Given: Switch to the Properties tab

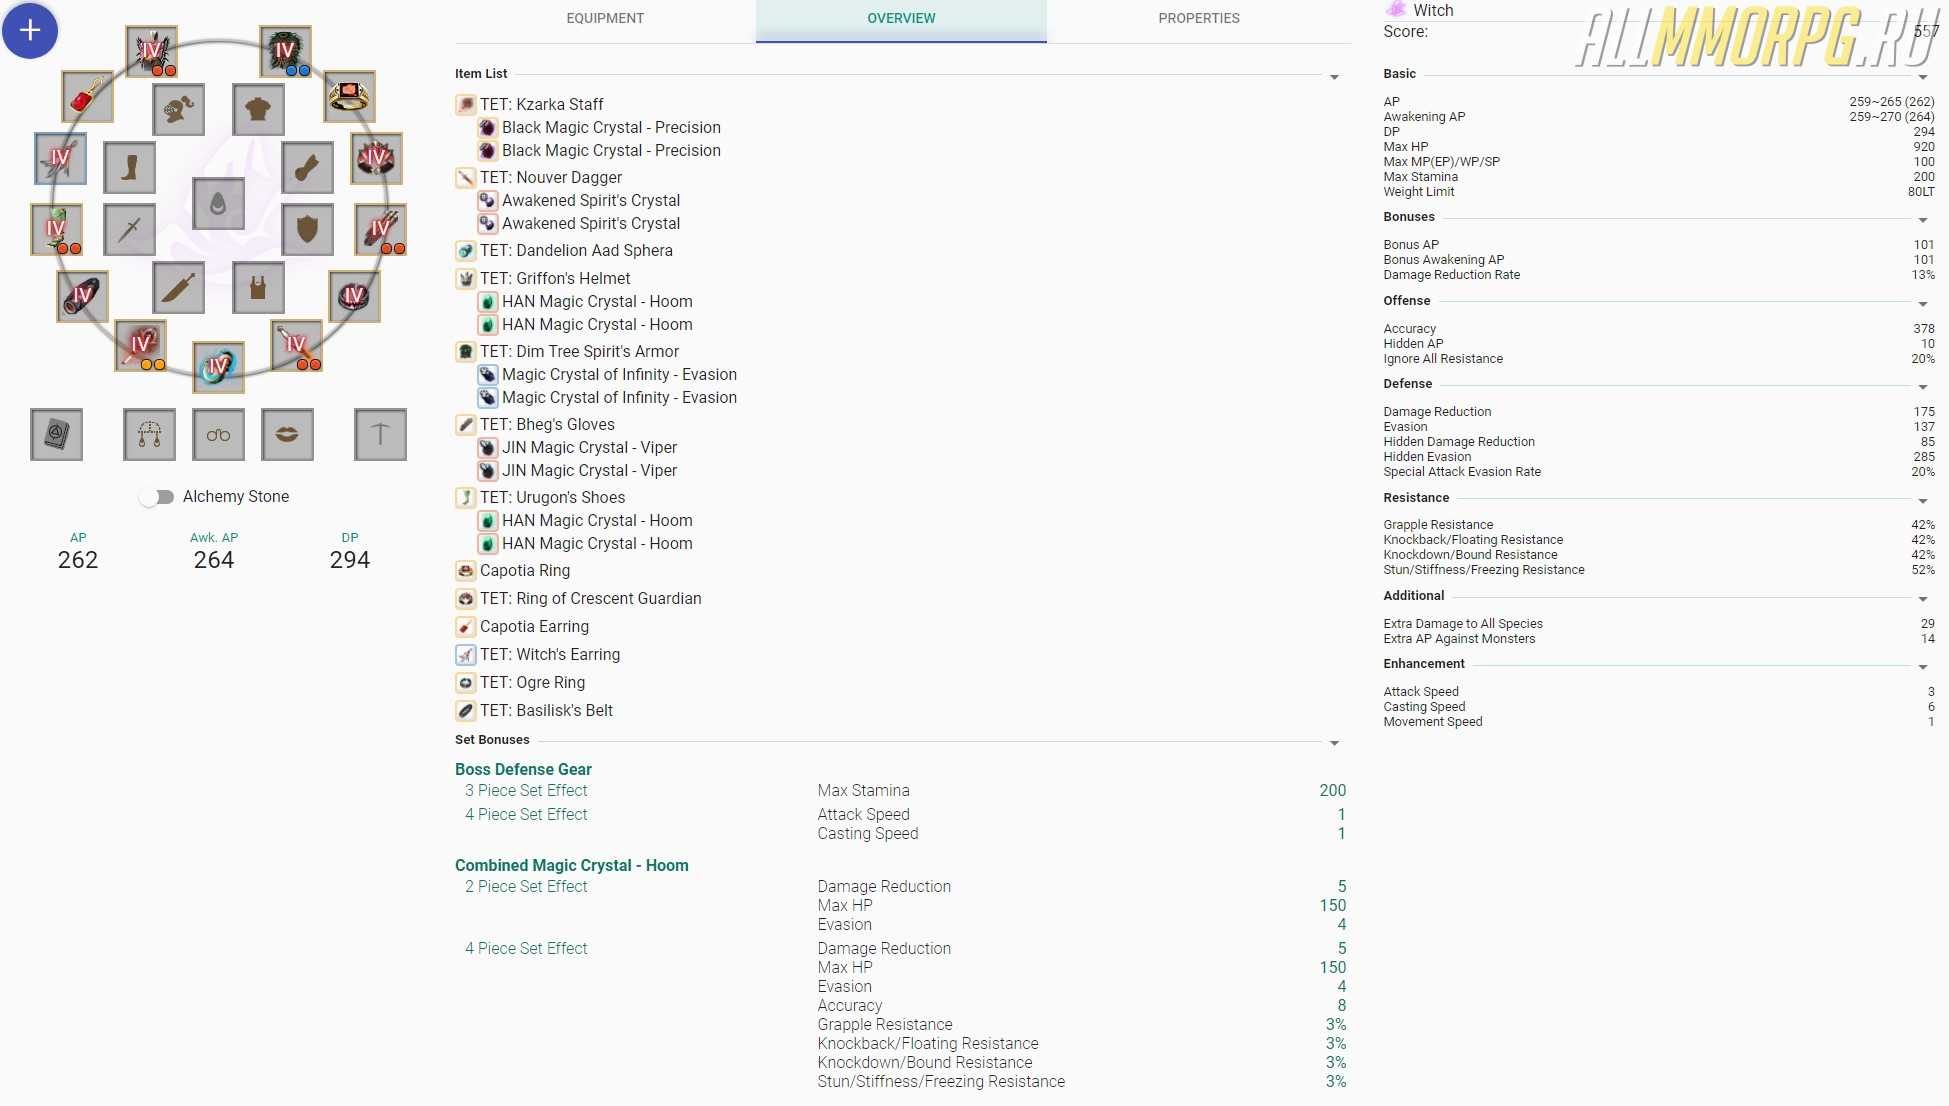Looking at the screenshot, I should point(1199,19).
